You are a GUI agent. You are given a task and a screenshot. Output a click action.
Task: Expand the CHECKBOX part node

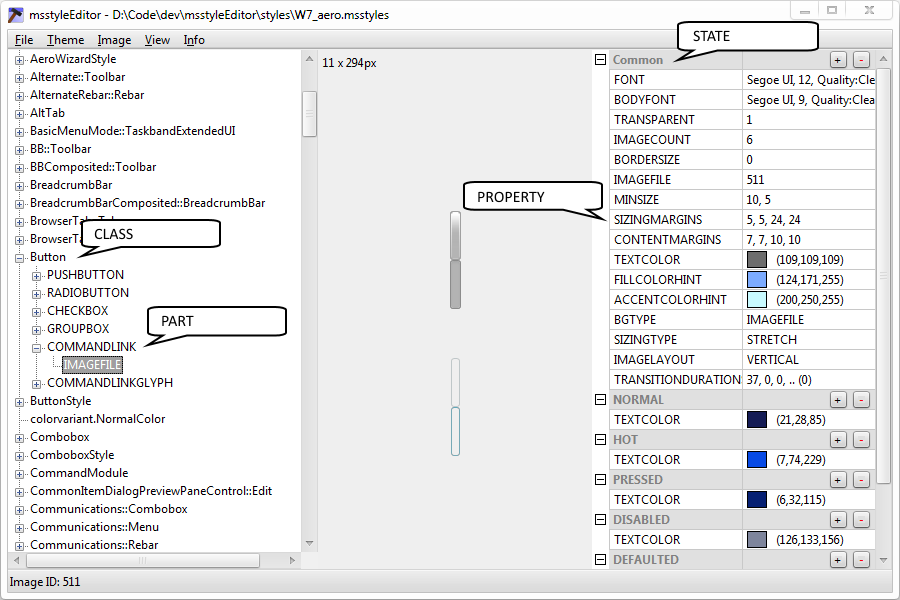pyautogui.click(x=37, y=311)
